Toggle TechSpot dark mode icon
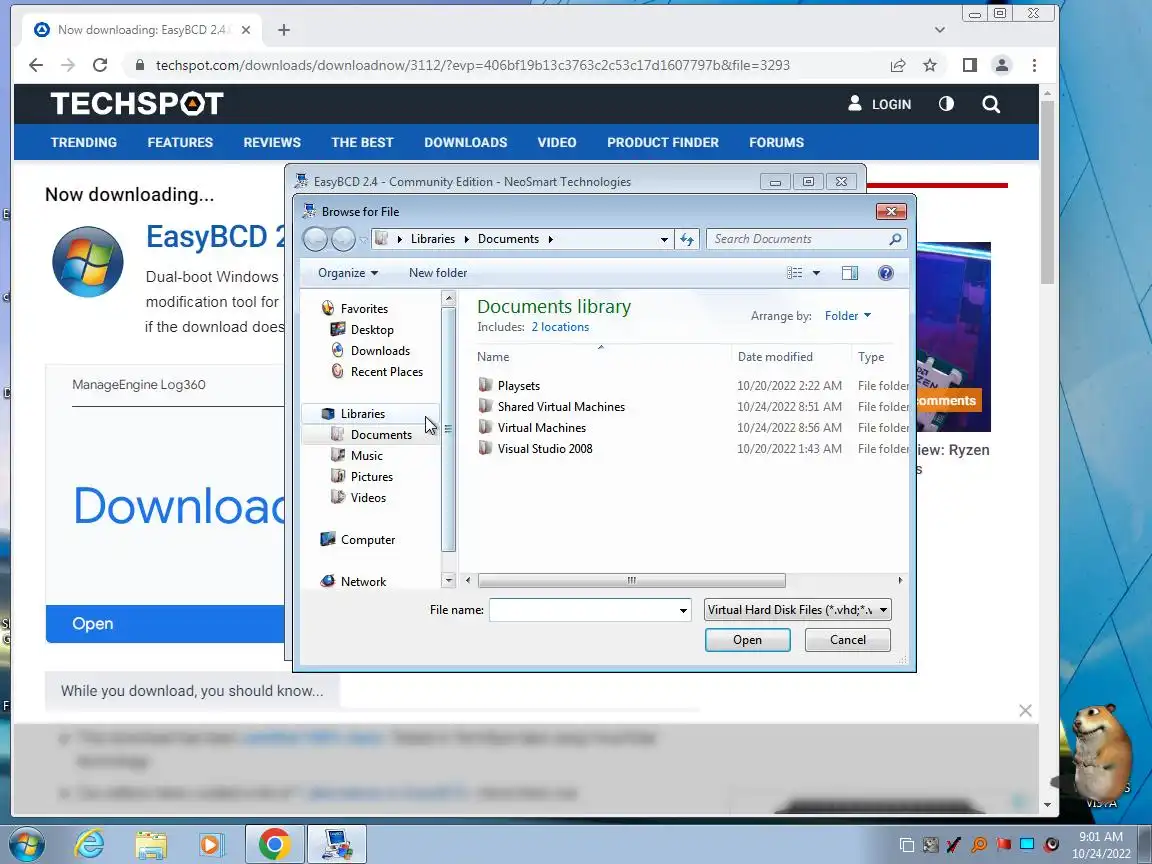The image size is (1152, 864). click(946, 104)
